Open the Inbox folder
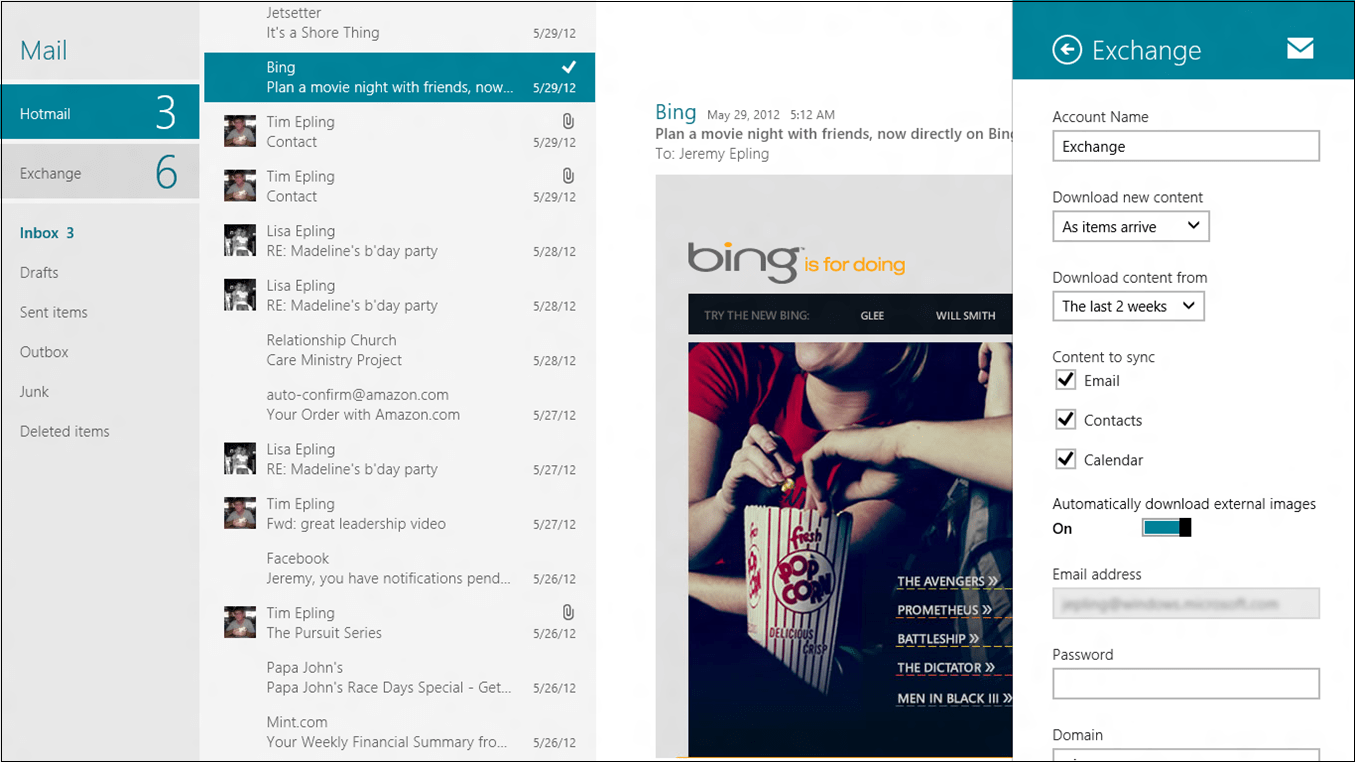This screenshot has width=1355, height=762. pos(47,233)
